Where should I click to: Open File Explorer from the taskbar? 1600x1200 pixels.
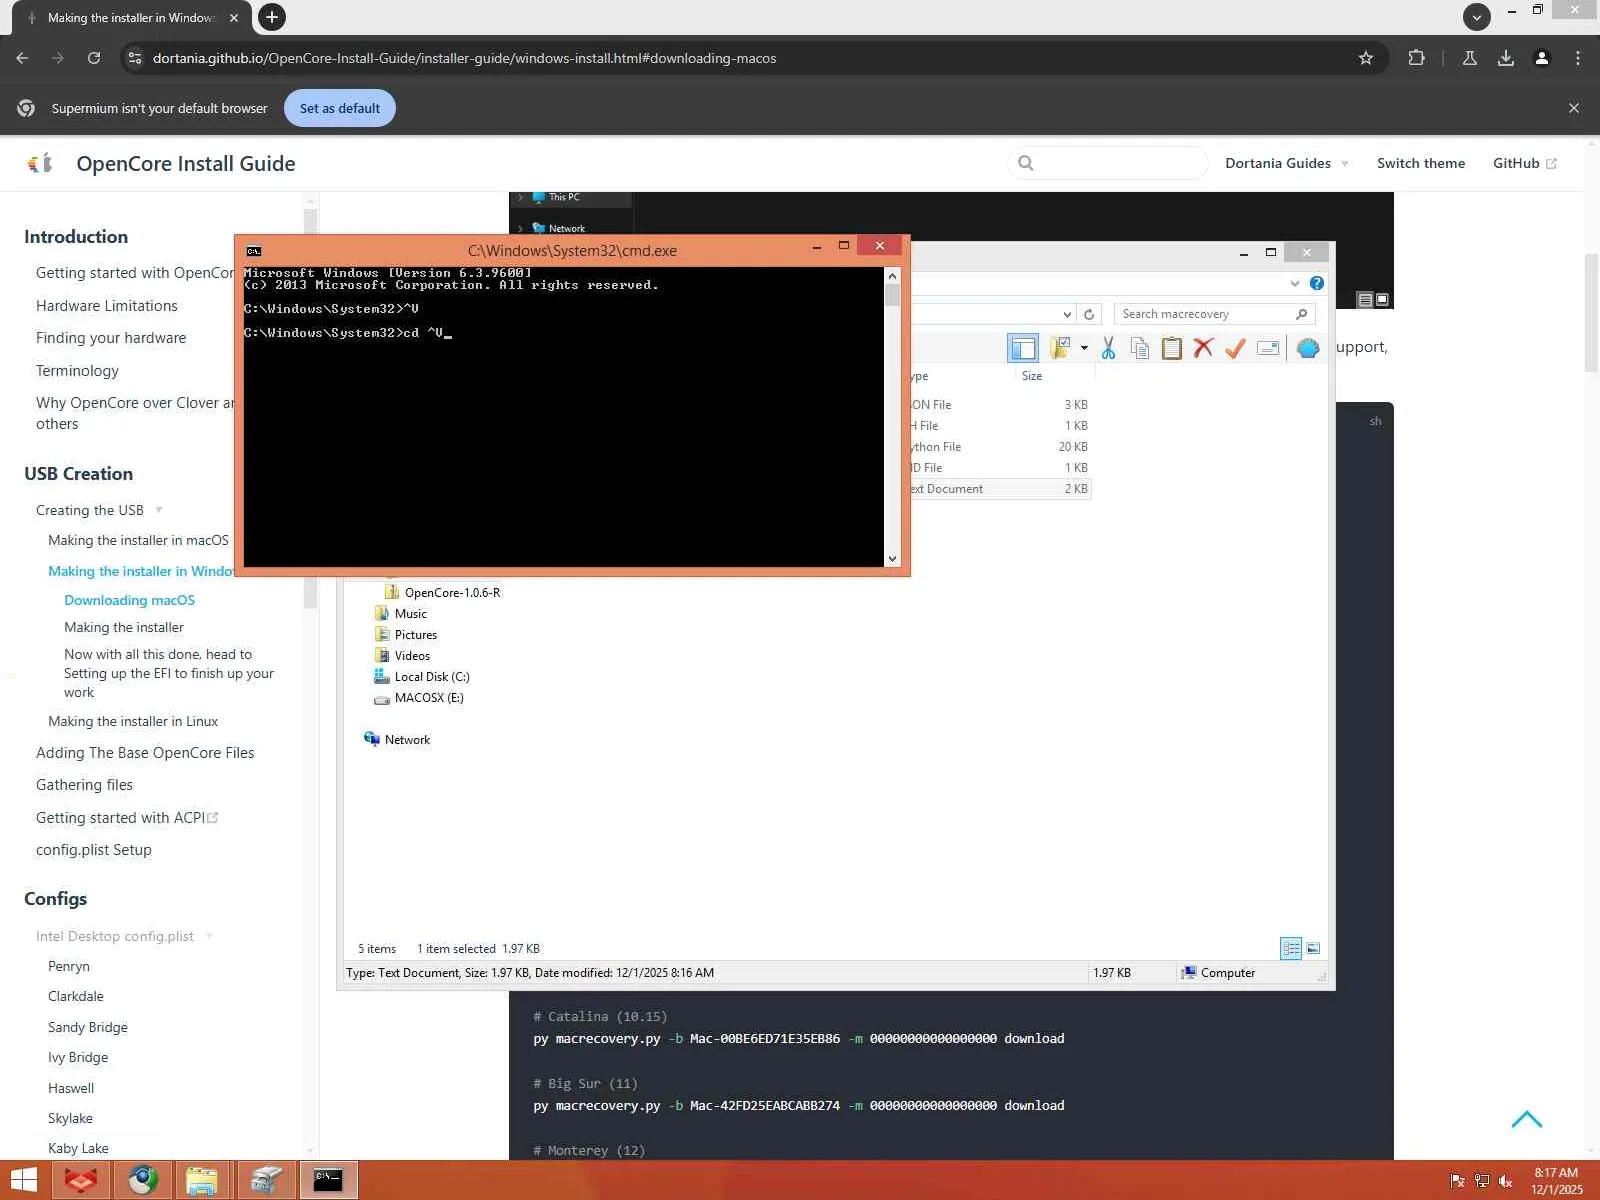coord(203,1181)
